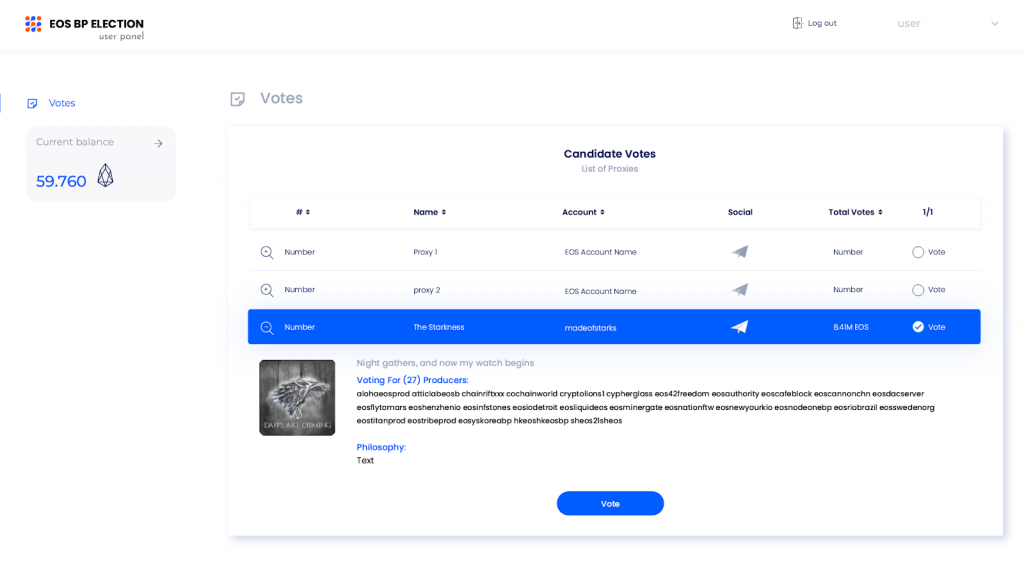Sort the table by Account column
The image size is (1024, 572).
[x=583, y=212]
